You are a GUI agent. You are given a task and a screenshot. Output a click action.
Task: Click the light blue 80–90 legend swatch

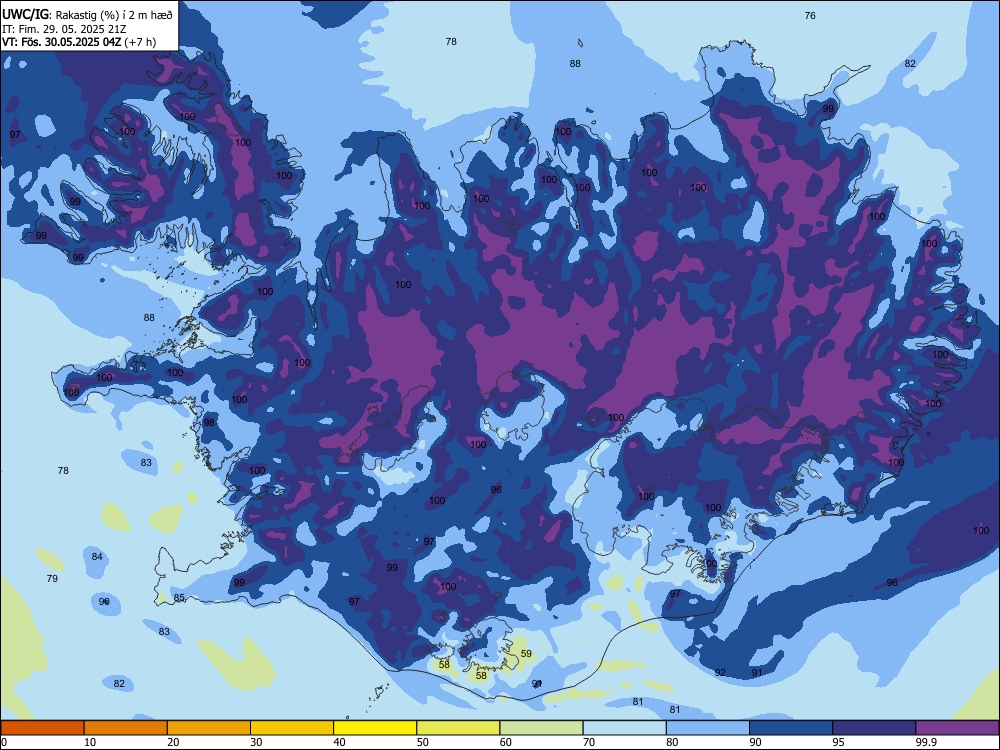click(708, 728)
